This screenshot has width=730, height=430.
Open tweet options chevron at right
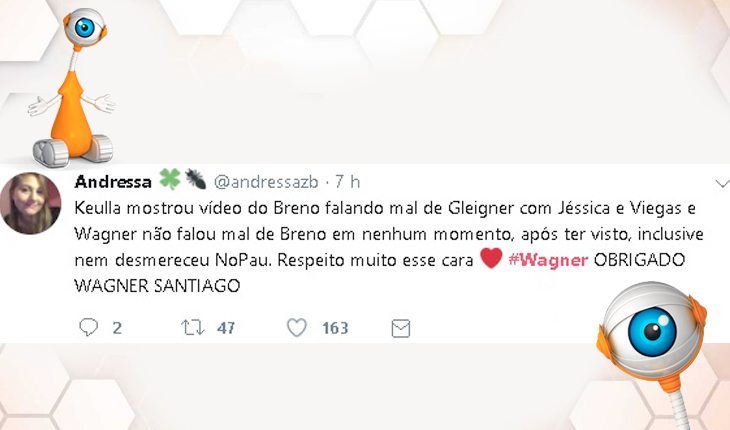(722, 183)
